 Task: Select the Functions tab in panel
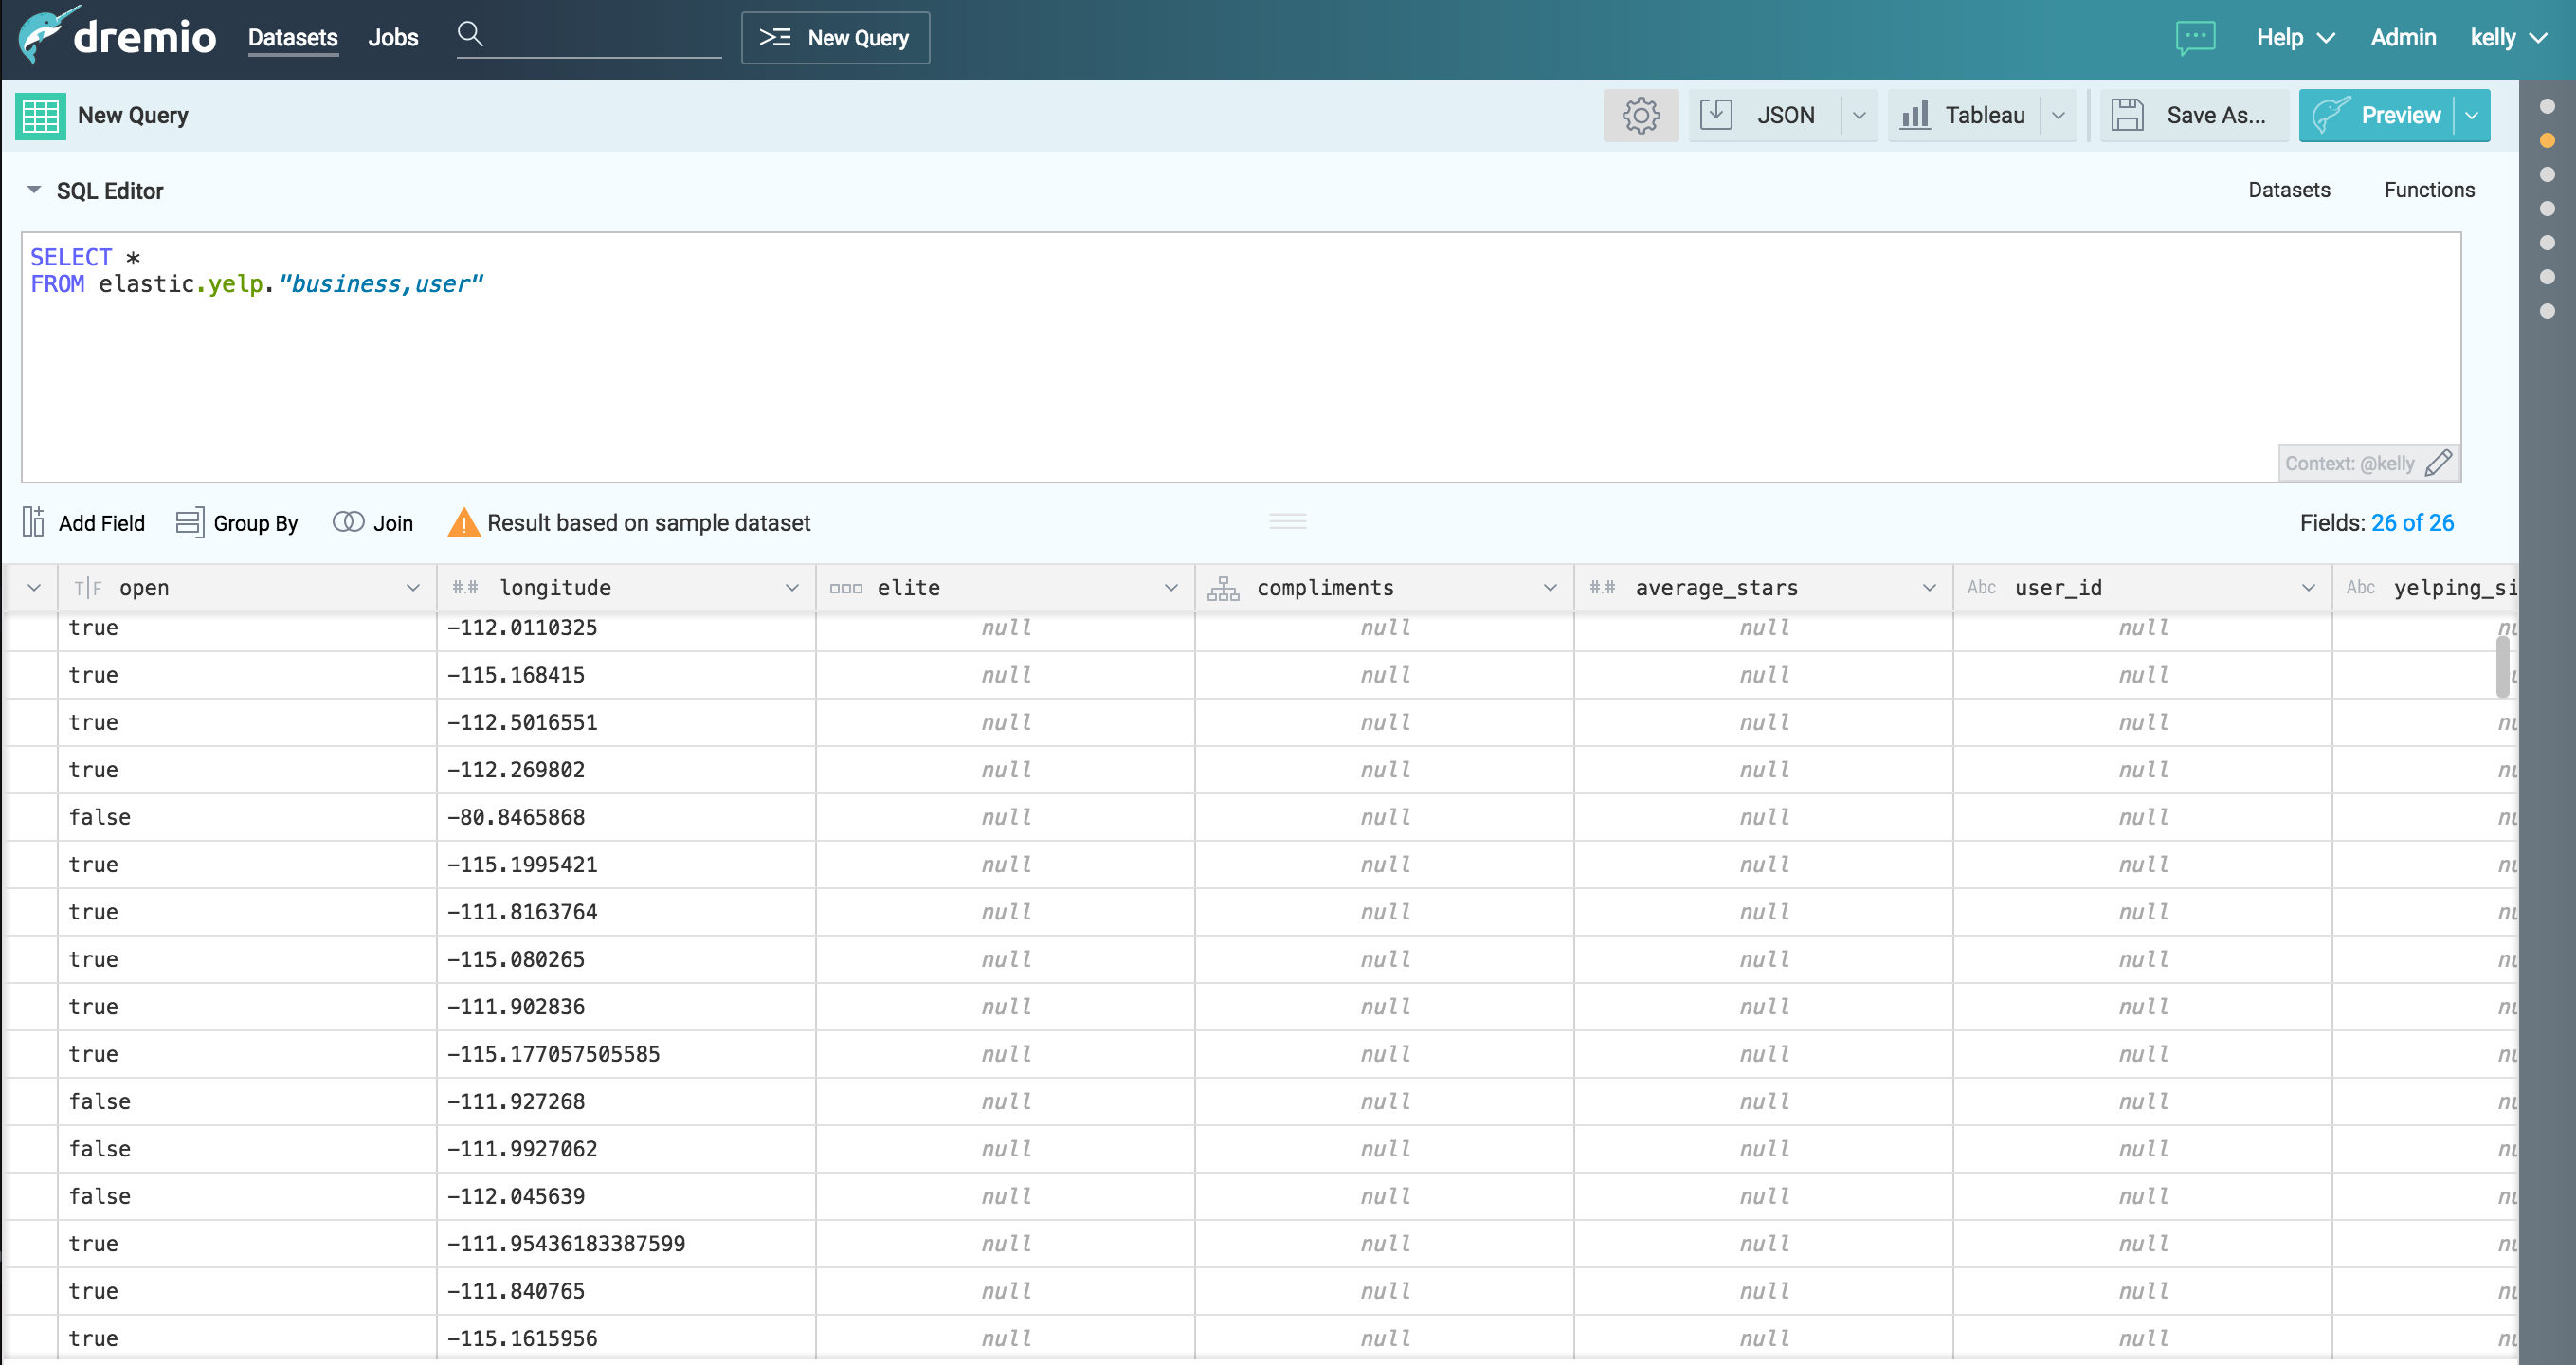click(2429, 190)
